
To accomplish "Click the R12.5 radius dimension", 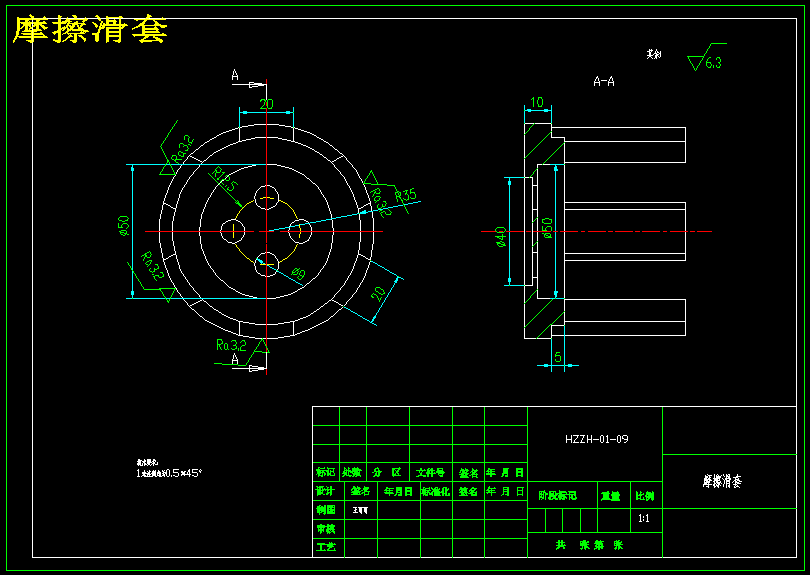I will pos(224,179).
